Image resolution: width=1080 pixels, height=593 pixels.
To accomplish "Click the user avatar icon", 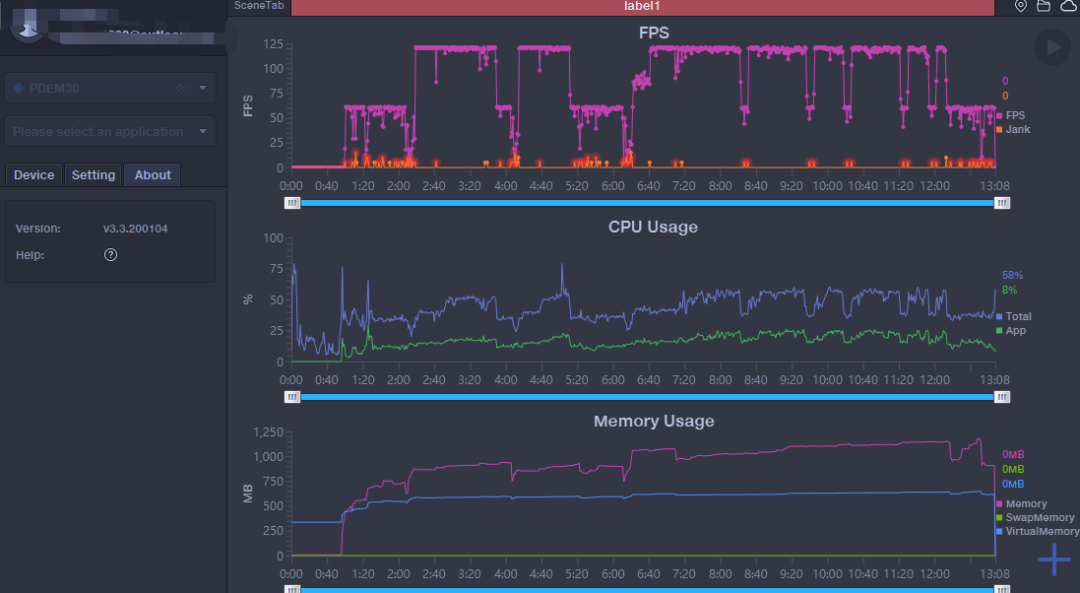I will 25,25.
